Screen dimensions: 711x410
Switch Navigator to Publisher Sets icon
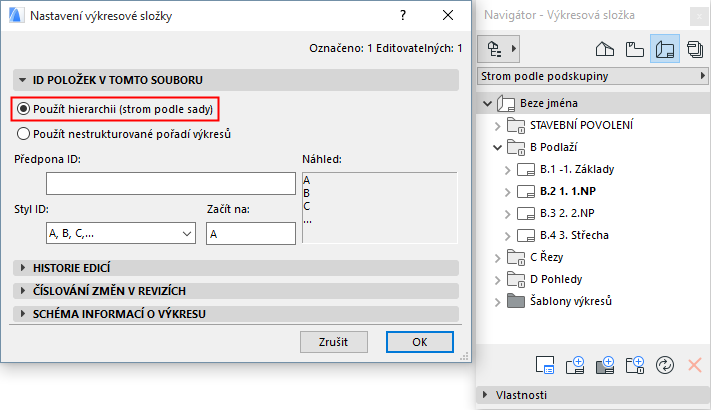(x=695, y=49)
